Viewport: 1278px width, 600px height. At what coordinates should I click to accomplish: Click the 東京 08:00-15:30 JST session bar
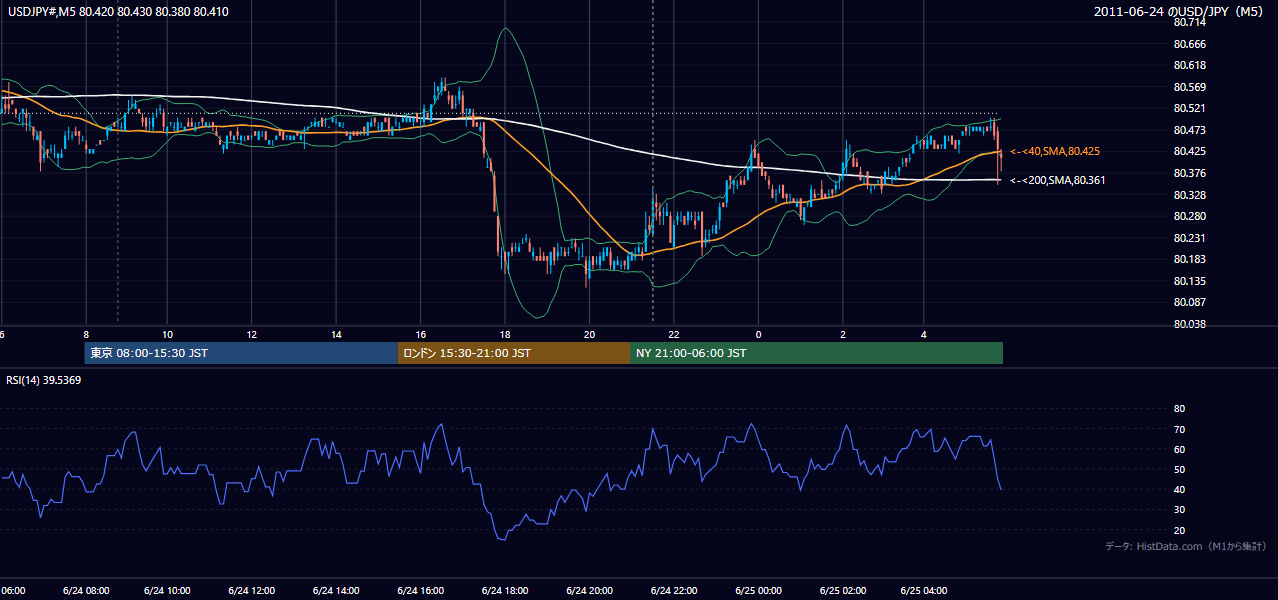click(241, 353)
